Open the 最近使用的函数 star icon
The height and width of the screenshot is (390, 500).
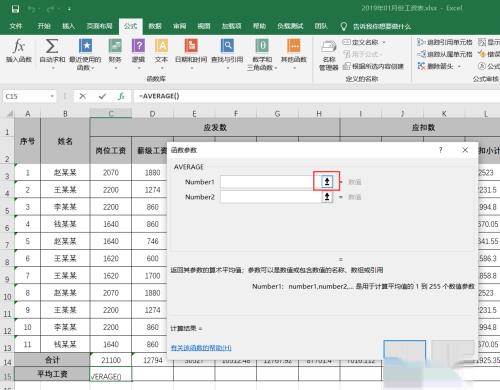click(x=85, y=46)
